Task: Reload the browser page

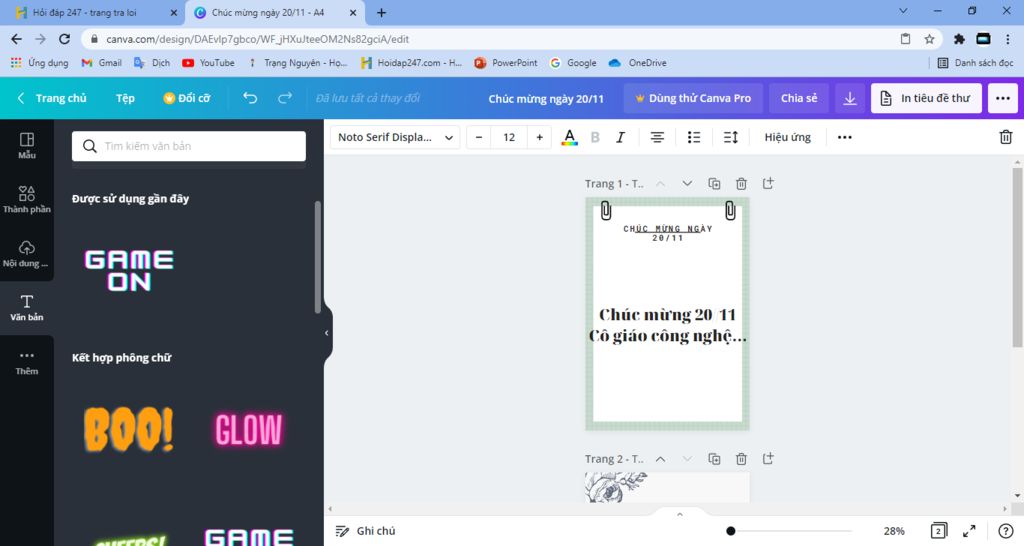Action: (x=64, y=39)
